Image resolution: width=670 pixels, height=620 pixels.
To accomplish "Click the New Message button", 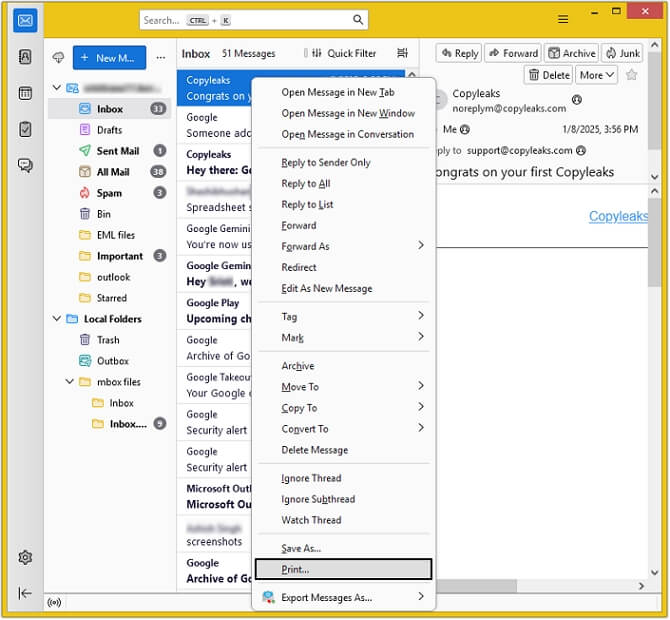I will point(109,58).
